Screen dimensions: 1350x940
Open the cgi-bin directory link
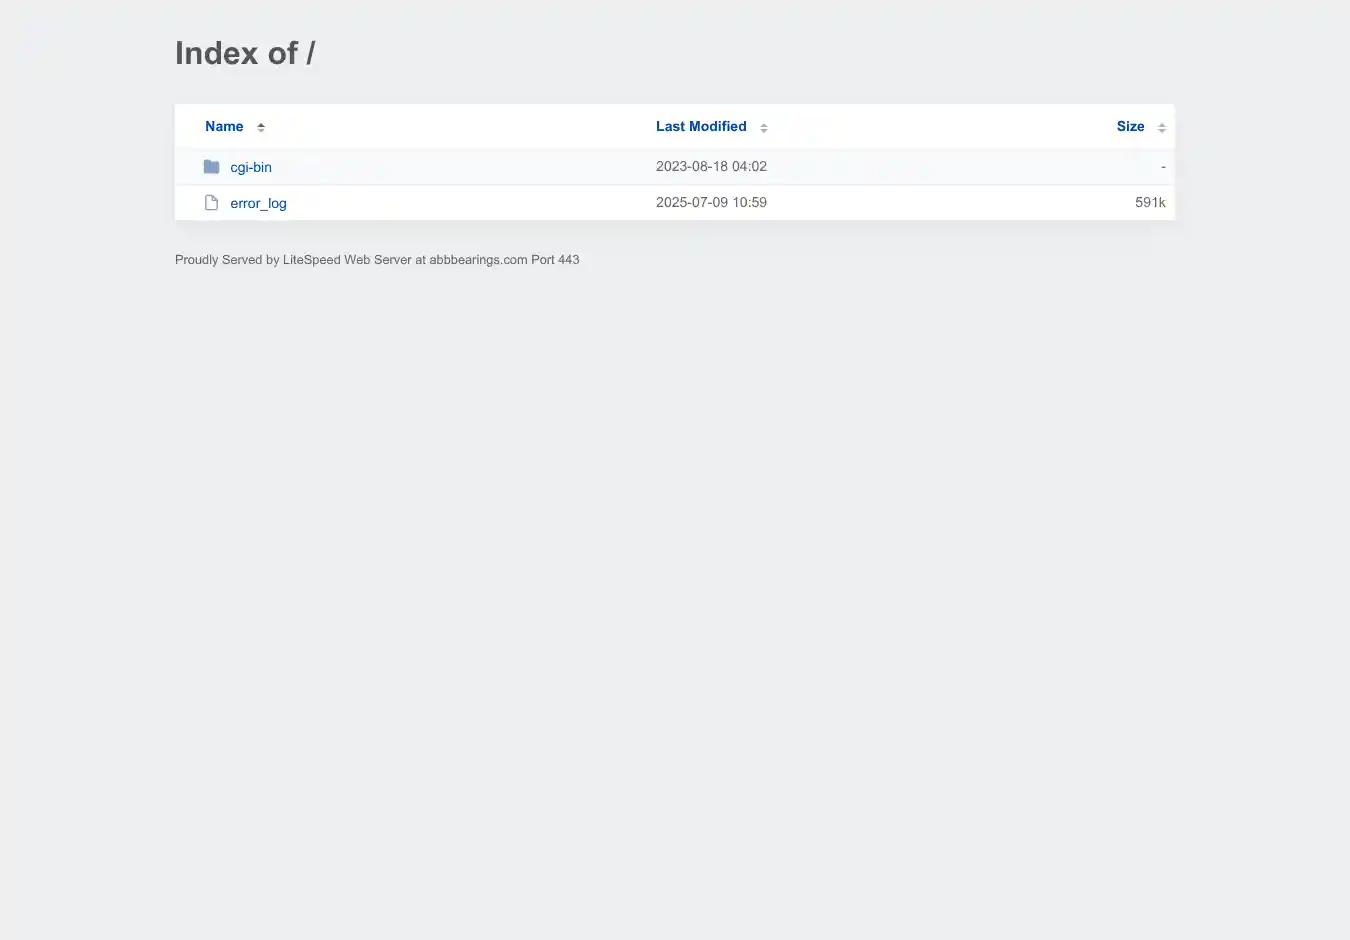(251, 168)
